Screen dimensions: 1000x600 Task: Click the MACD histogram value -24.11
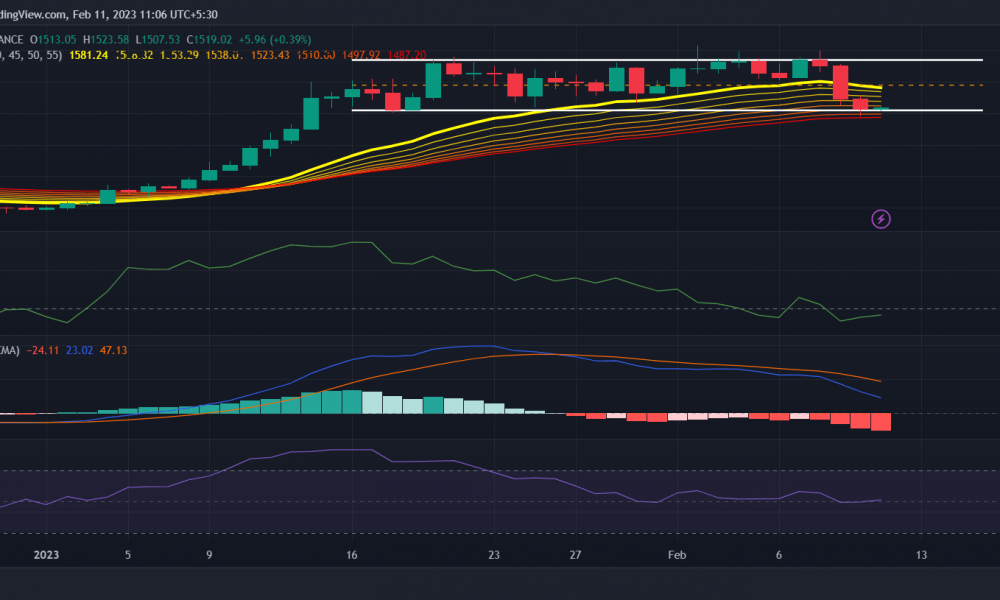coord(43,351)
